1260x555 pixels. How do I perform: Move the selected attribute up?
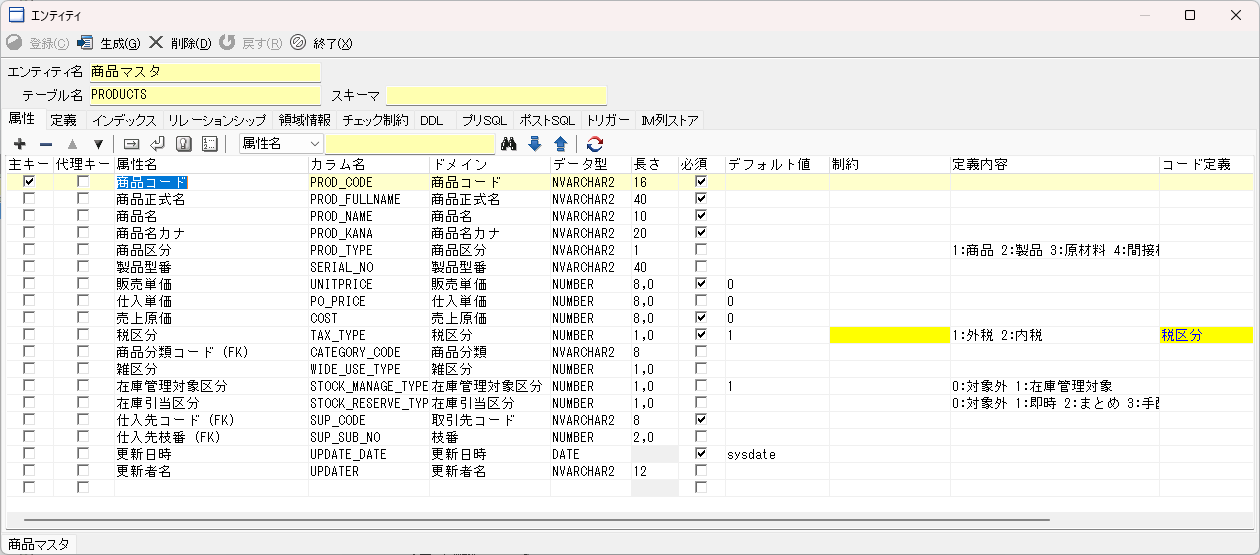(71, 144)
